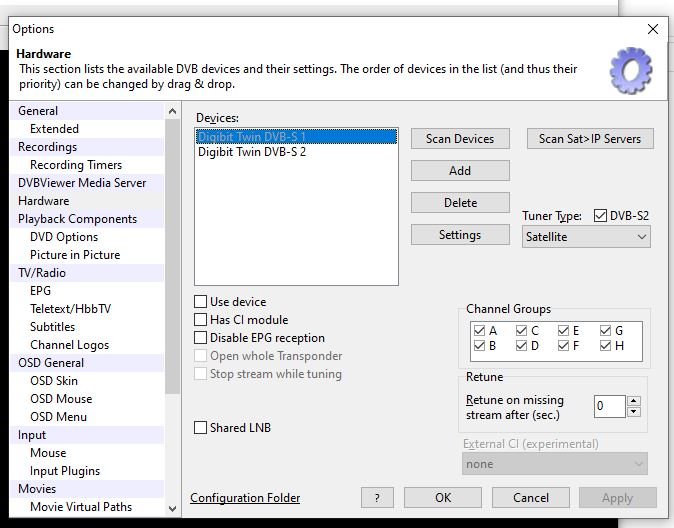Select Digibit Twin DVB-S 2 device
The image size is (674, 528).
(x=252, y=153)
